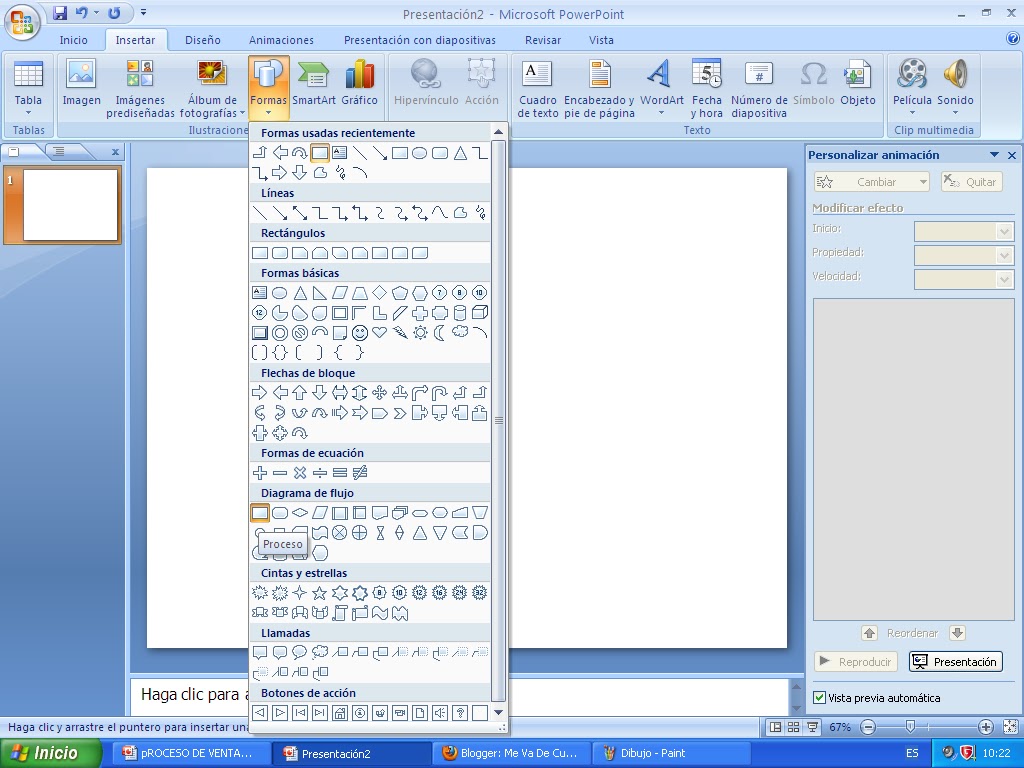
Task: Select the plus sign equation shape
Action: 260,473
